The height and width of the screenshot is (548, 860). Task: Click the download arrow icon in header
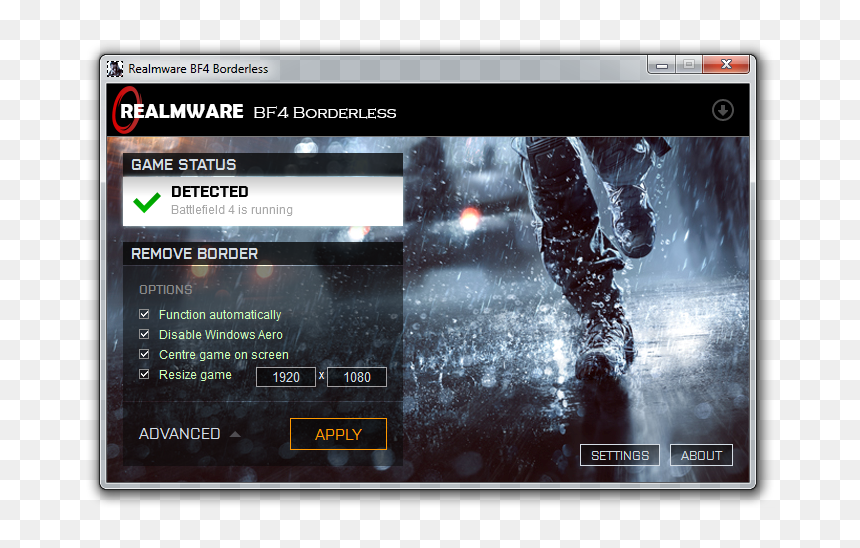722,110
